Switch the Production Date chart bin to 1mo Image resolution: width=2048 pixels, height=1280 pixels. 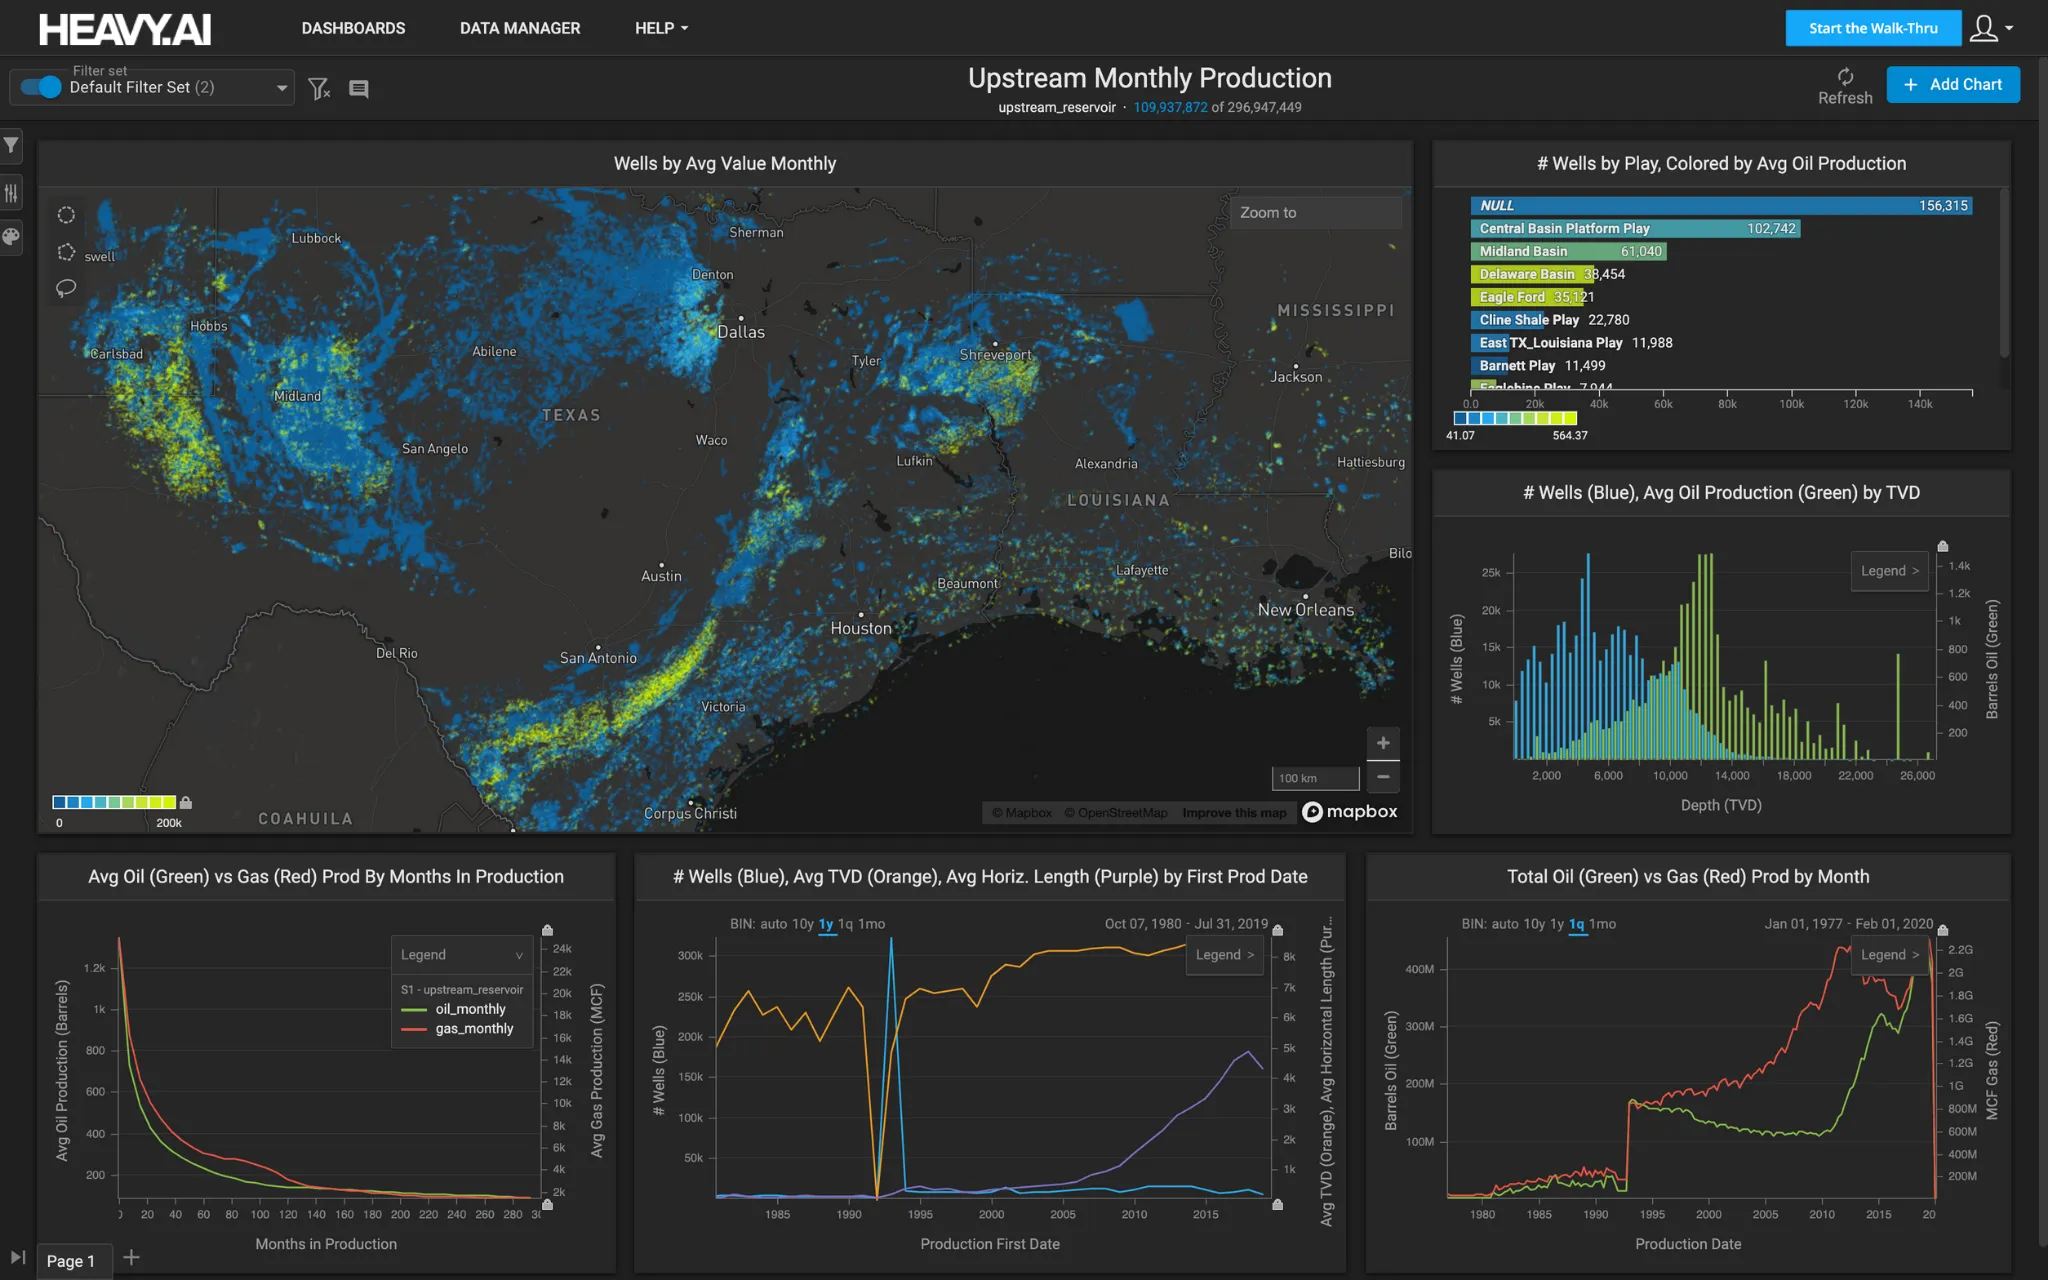coord(1600,924)
